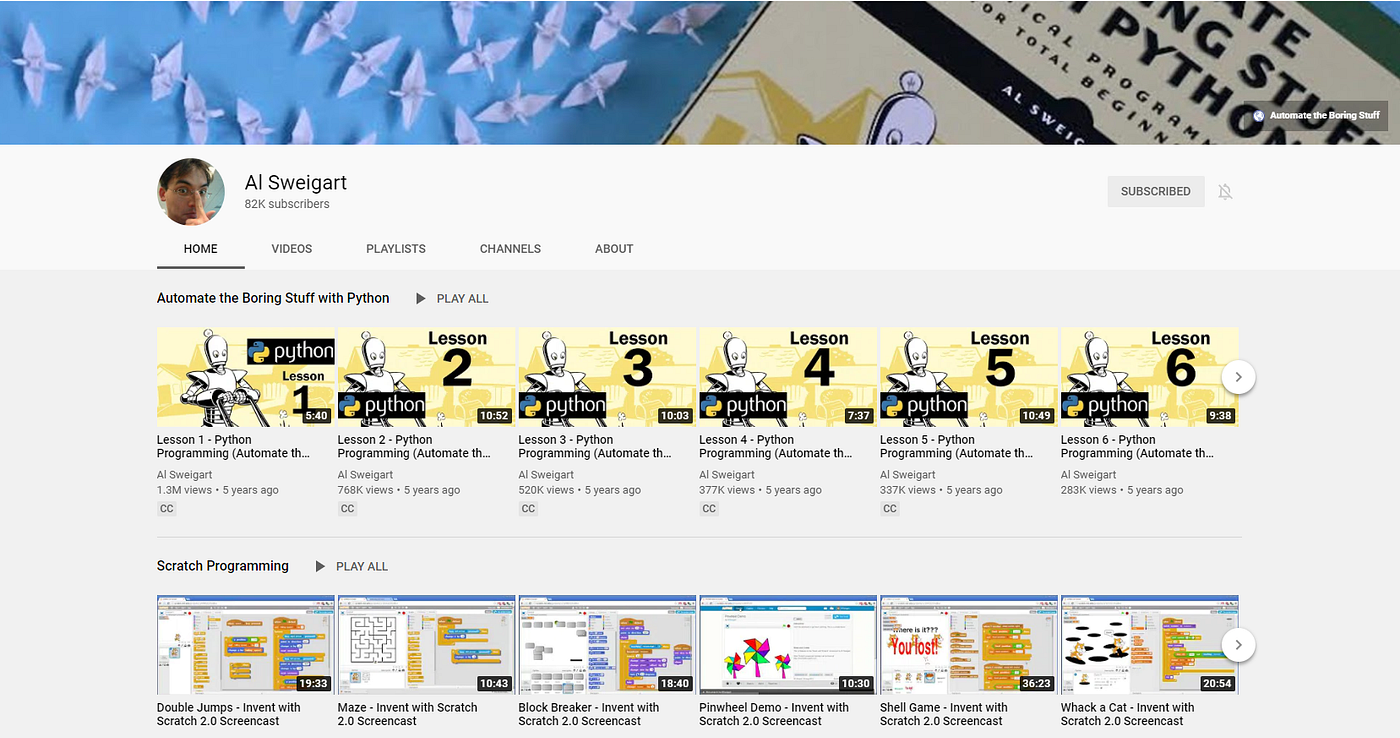Expand the Automate playlist with right chevron
The width and height of the screenshot is (1400, 738).
click(1238, 376)
